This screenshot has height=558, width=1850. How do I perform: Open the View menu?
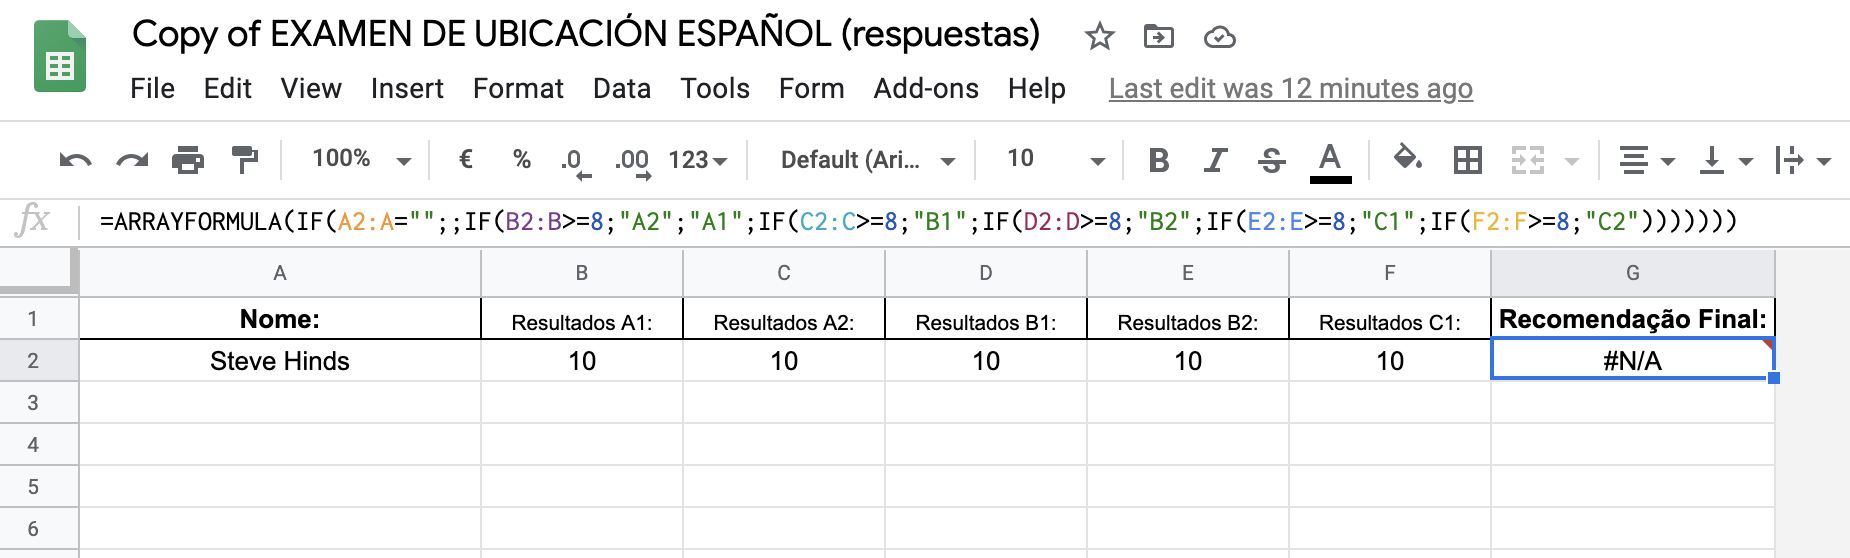point(311,89)
